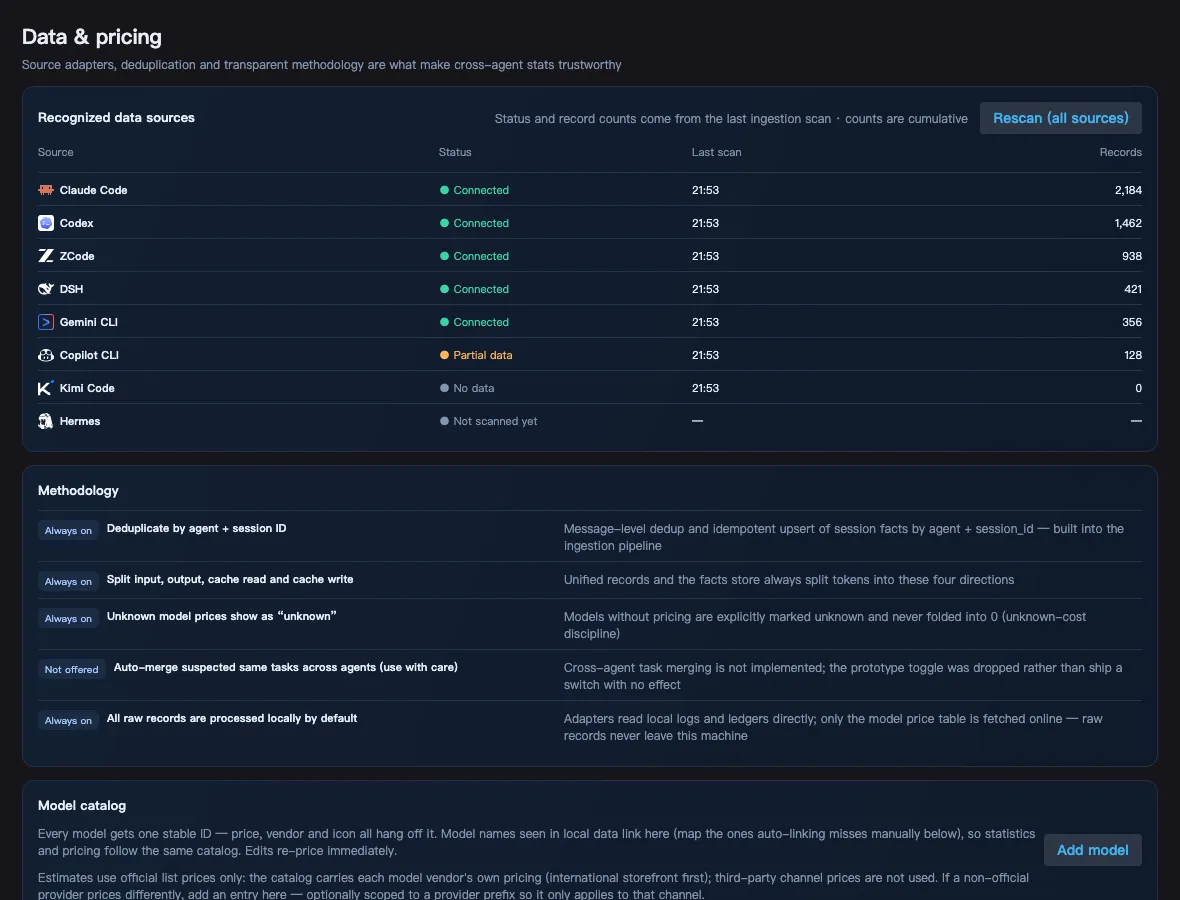The width and height of the screenshot is (1180, 900).
Task: Click Connected status in Claude Code row
Action: pos(481,190)
